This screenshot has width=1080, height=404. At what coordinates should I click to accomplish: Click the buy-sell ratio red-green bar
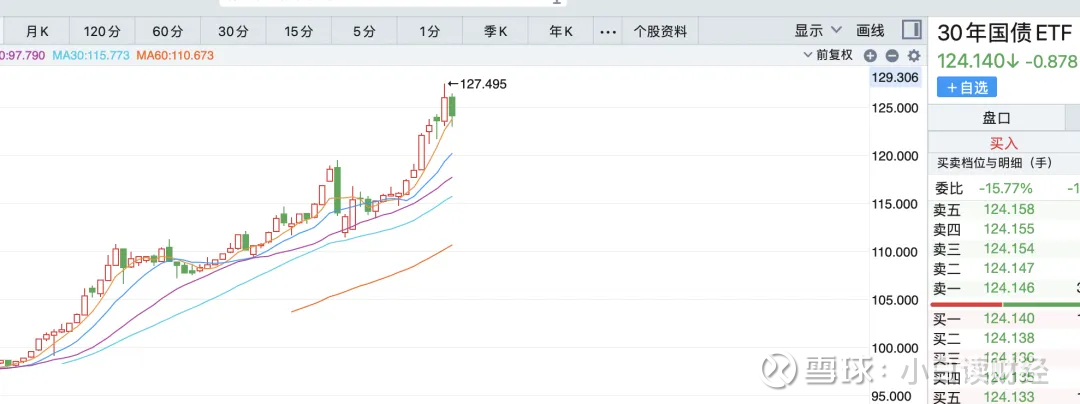click(1004, 304)
